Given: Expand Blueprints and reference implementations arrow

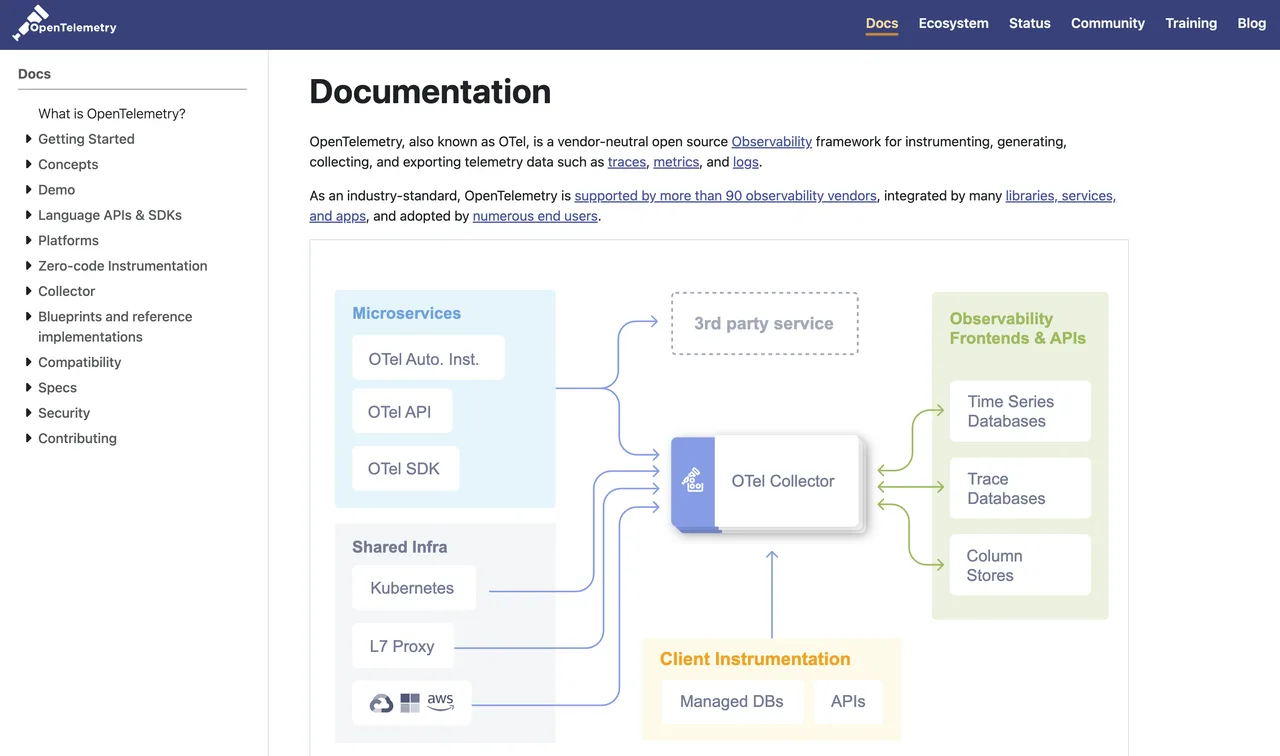Looking at the screenshot, I should point(28,316).
